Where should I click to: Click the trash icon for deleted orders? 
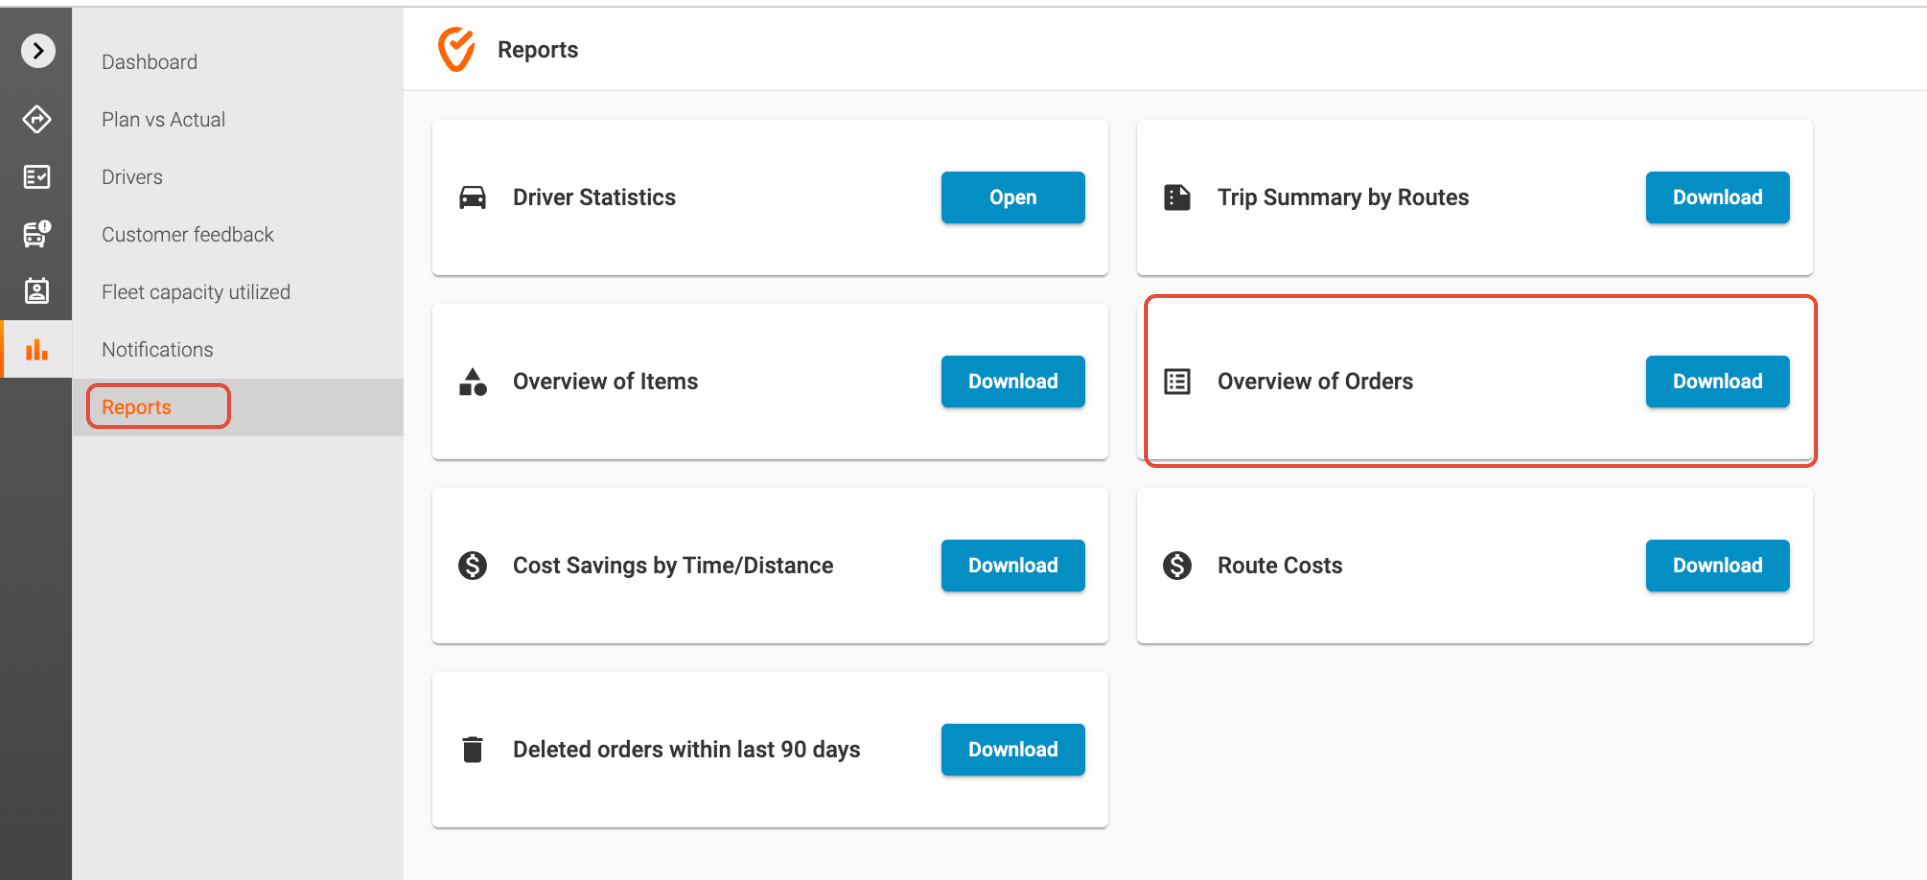pyautogui.click(x=473, y=749)
